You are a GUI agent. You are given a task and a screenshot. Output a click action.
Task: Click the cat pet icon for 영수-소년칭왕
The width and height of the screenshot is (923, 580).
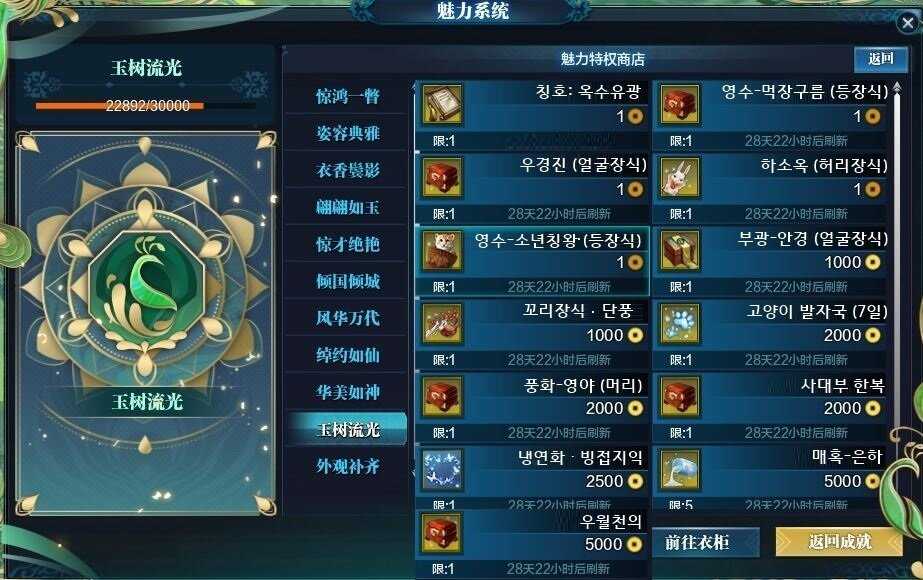[x=442, y=251]
